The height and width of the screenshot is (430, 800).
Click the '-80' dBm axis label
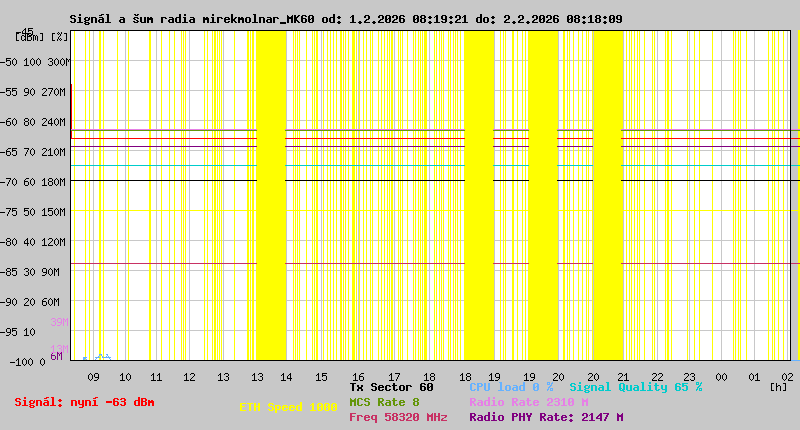click(x=9, y=242)
